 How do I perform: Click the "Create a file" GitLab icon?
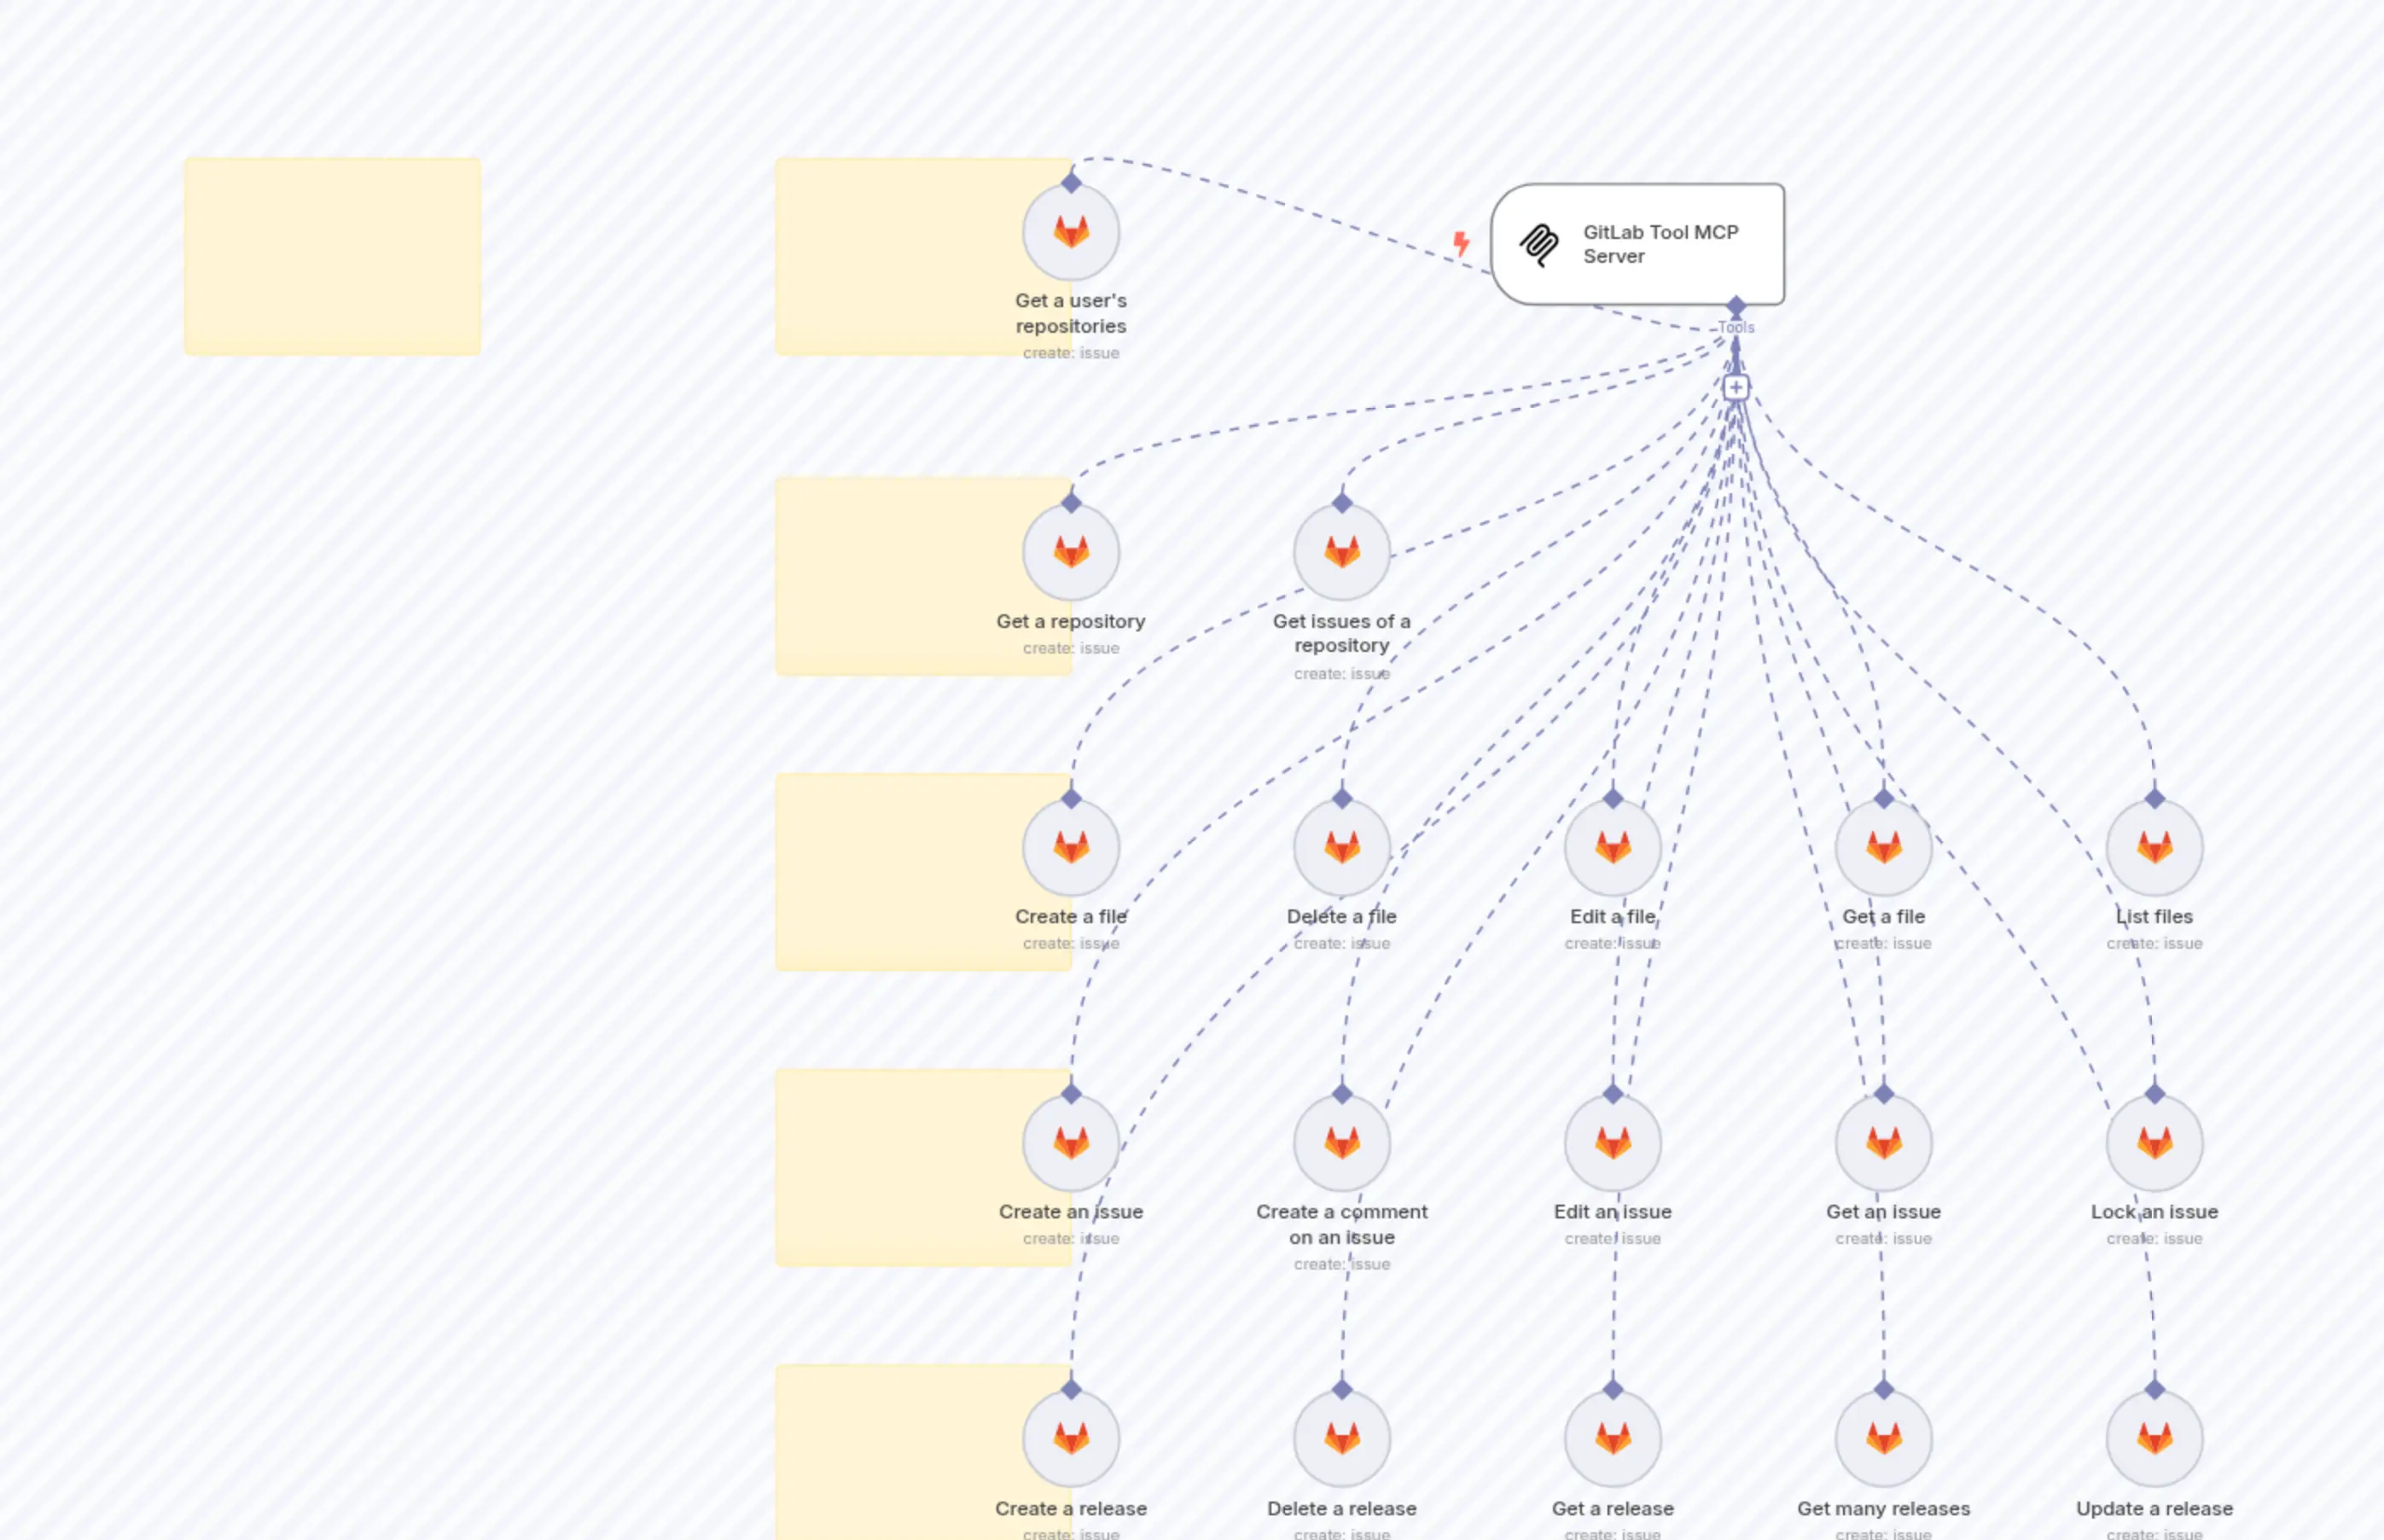(1070, 846)
